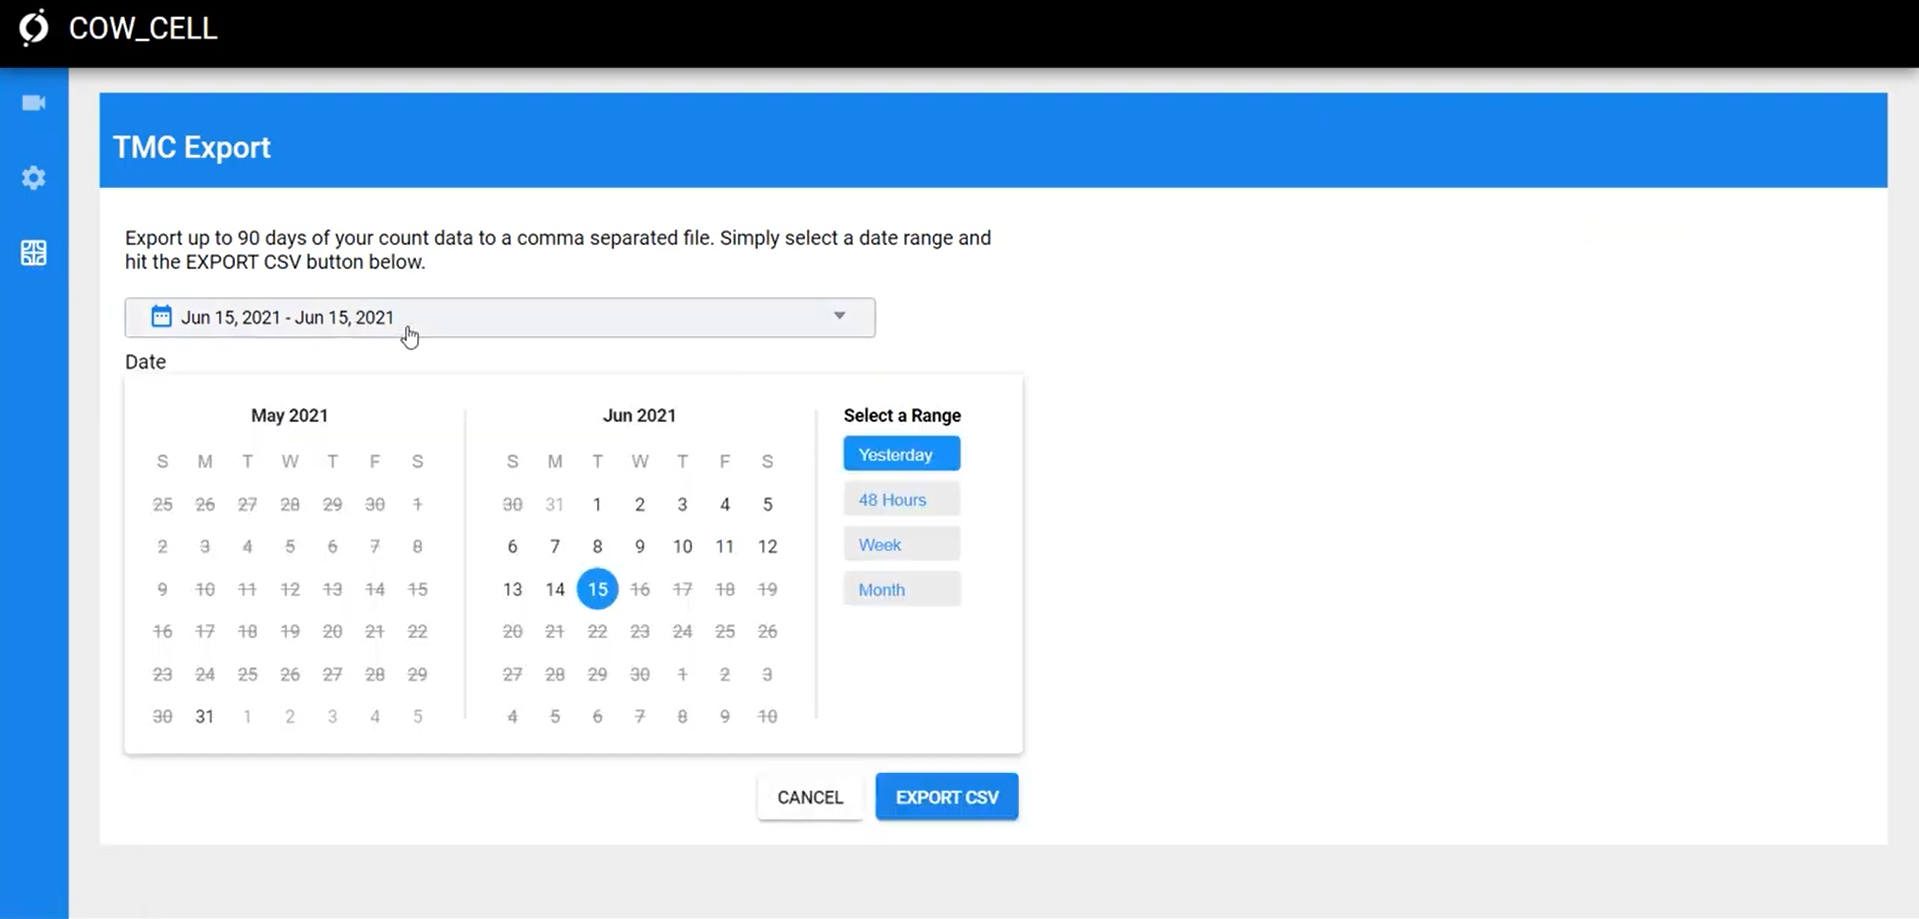Pick June 14 in the calendar
This screenshot has height=919, width=1919.
pyautogui.click(x=555, y=589)
